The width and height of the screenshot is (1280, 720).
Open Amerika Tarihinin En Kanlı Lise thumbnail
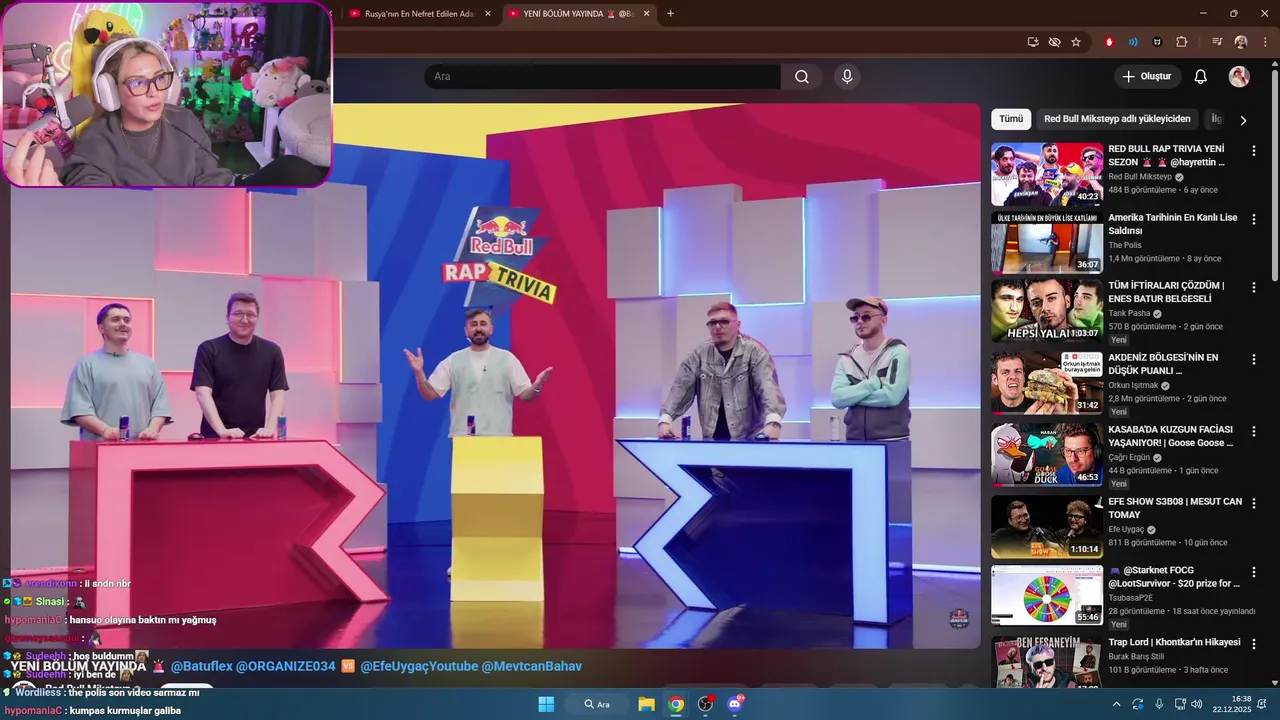pyautogui.click(x=1047, y=242)
